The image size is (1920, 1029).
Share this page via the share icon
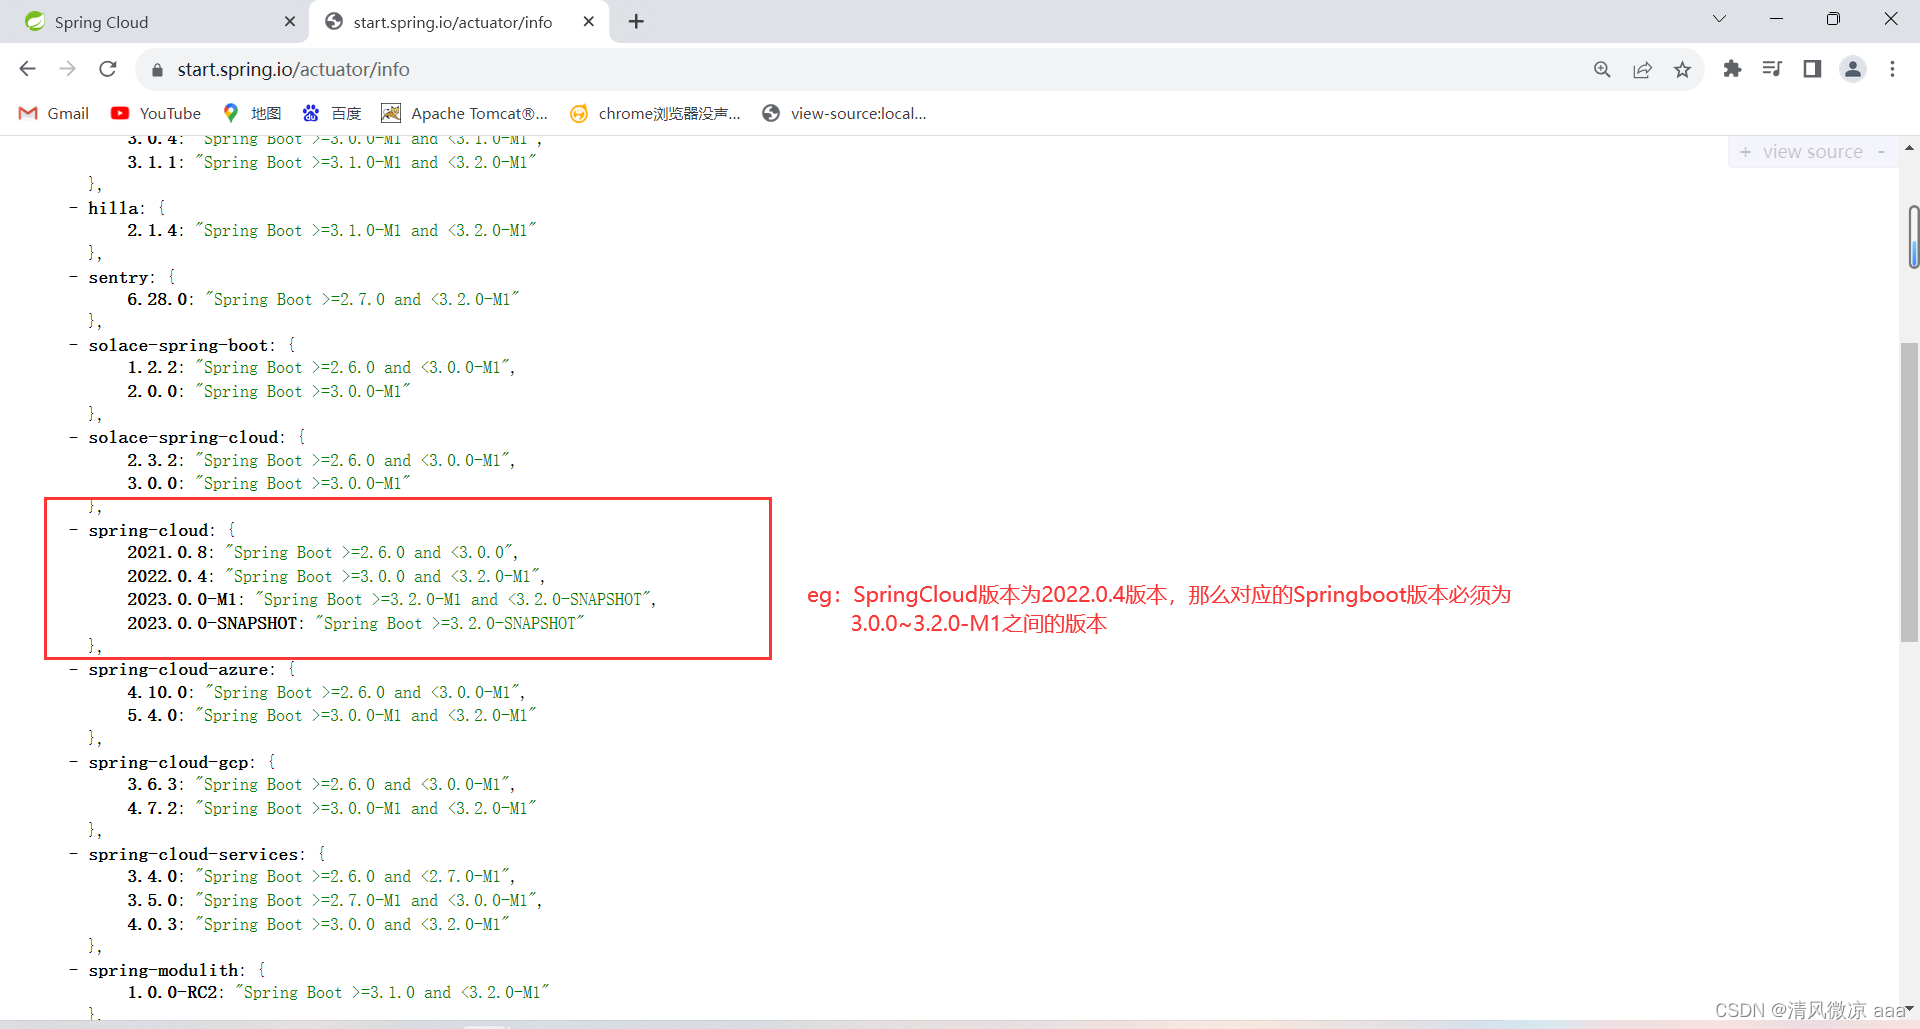(1642, 69)
